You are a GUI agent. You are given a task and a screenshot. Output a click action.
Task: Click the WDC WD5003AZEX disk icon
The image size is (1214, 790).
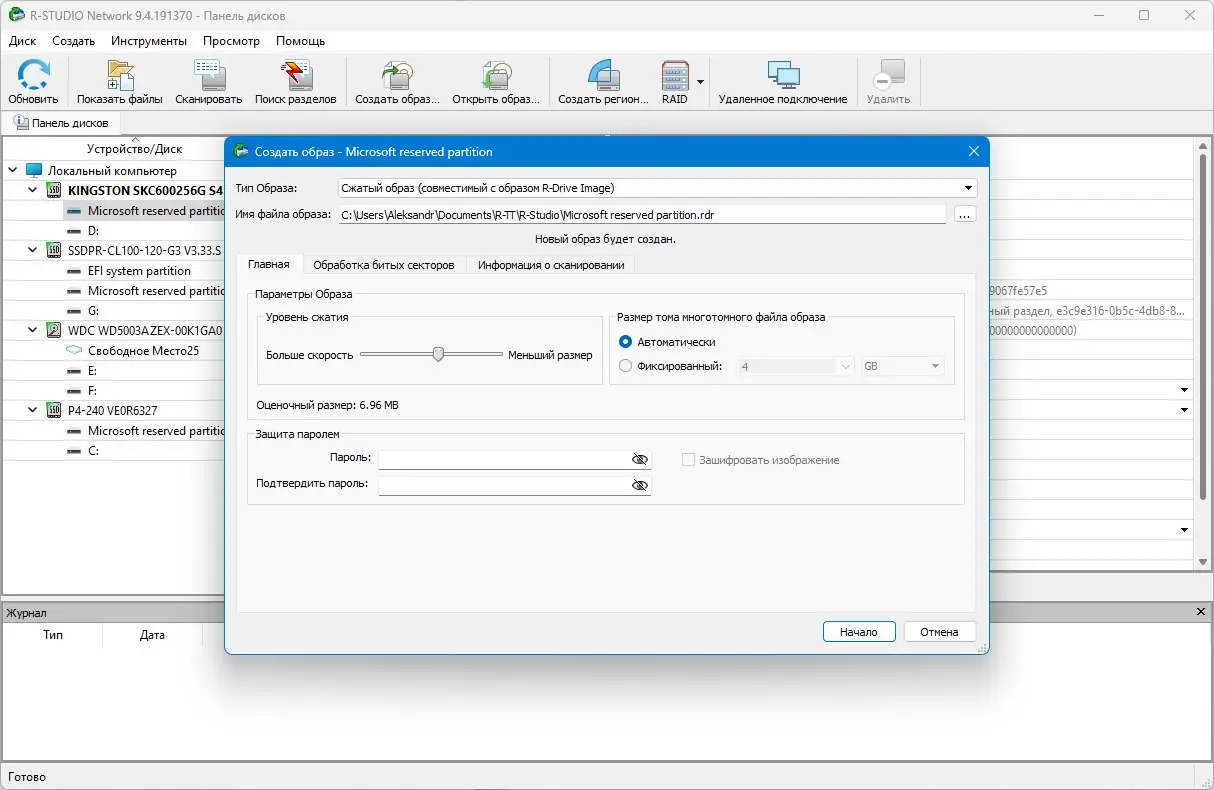pos(54,330)
